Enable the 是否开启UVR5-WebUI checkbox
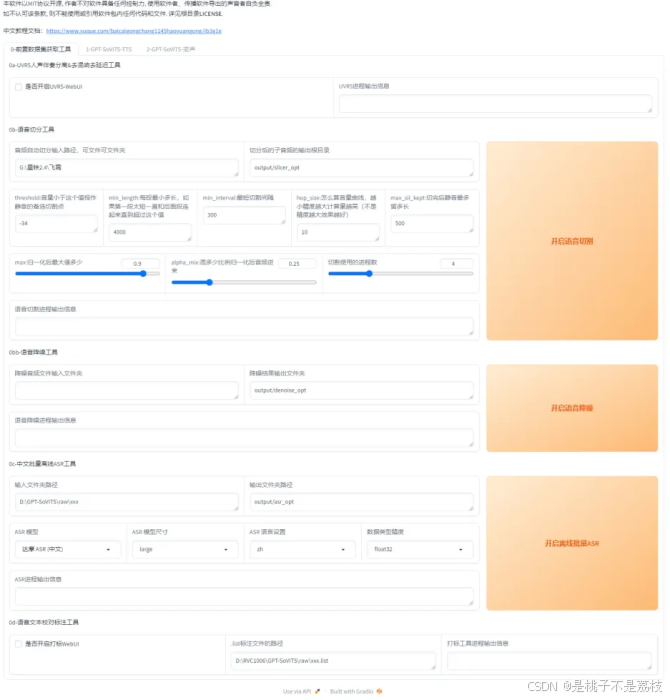The image size is (670, 700). tap(18, 87)
